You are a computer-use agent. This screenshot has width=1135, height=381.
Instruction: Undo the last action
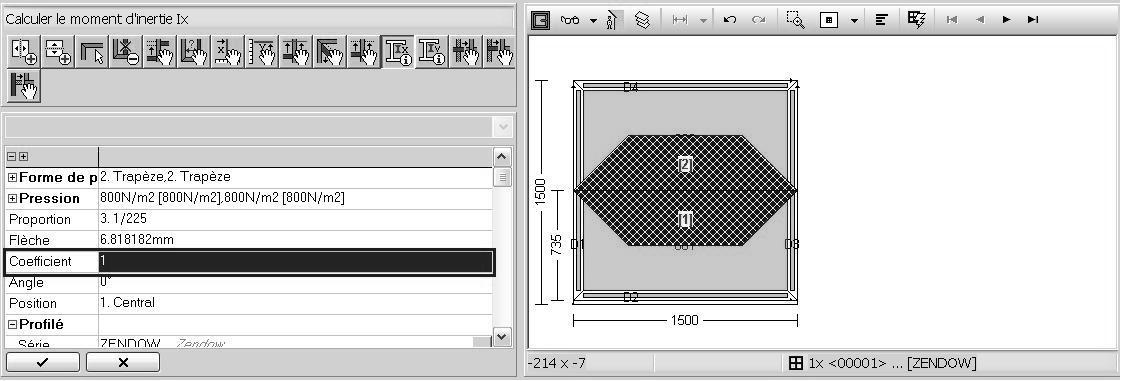730,20
